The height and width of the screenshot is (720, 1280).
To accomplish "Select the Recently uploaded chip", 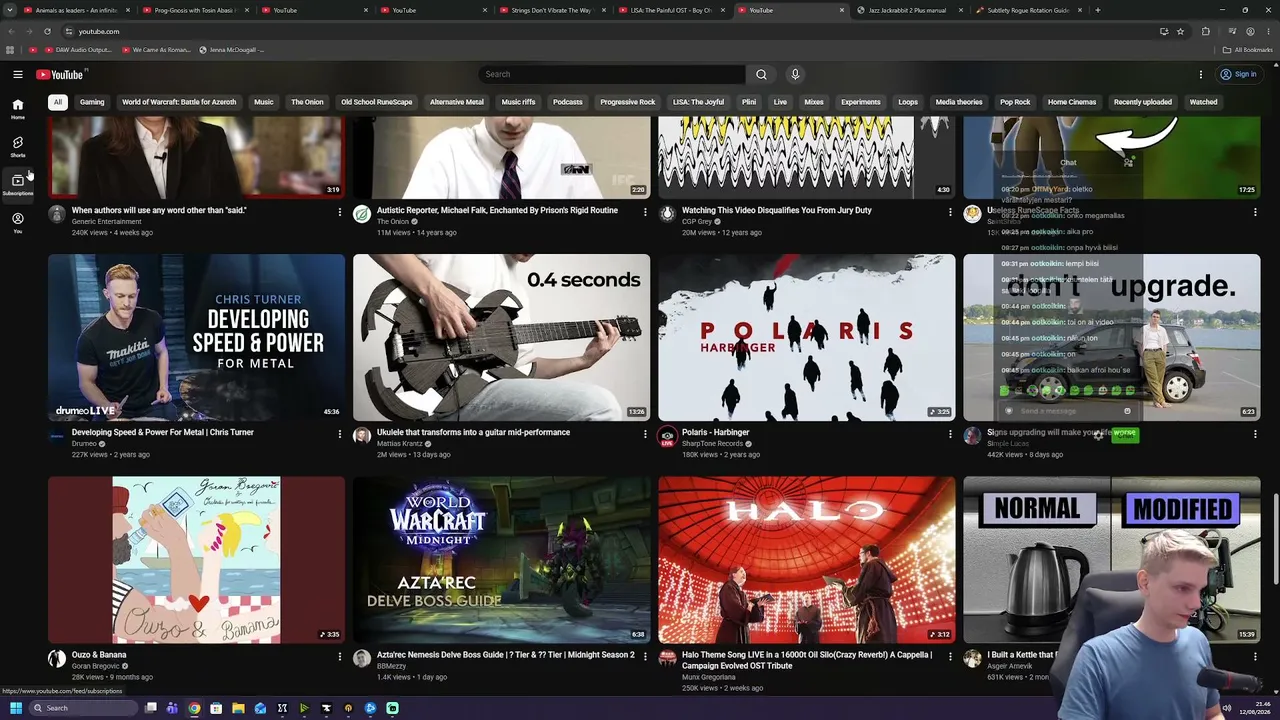I will (1143, 102).
